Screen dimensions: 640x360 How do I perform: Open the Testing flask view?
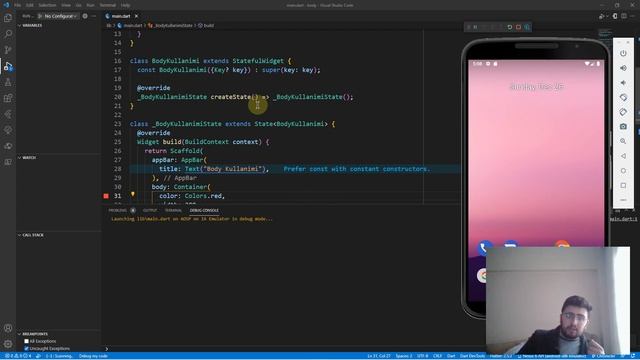pos(8,82)
